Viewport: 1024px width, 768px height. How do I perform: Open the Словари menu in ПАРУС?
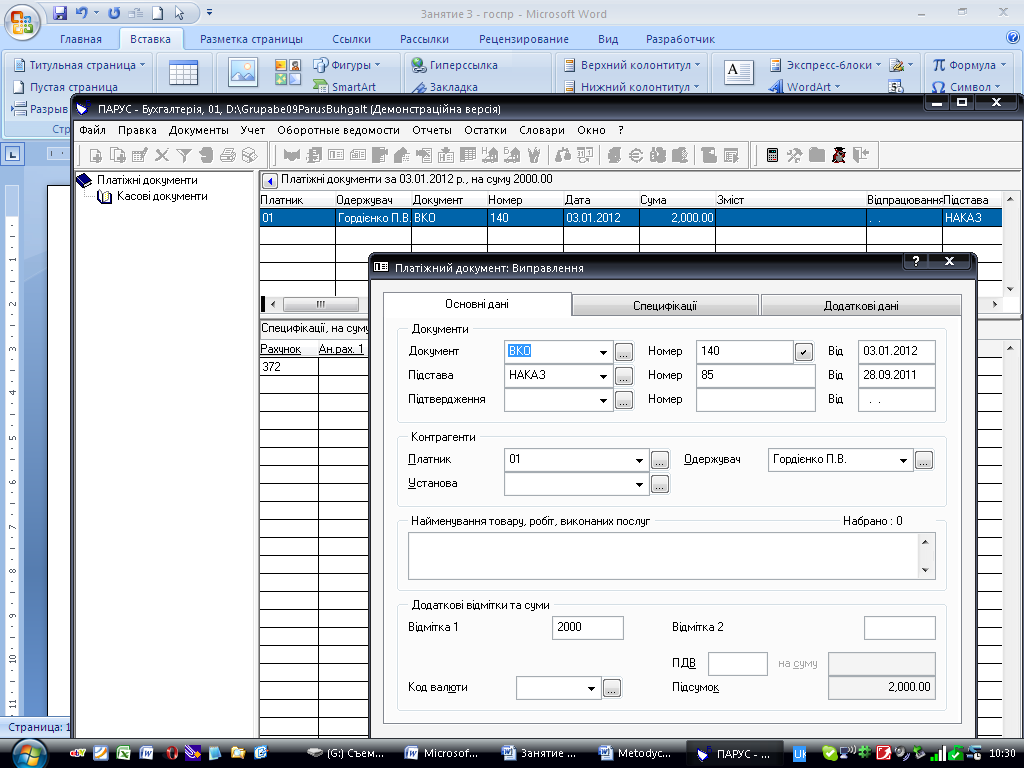(542, 131)
